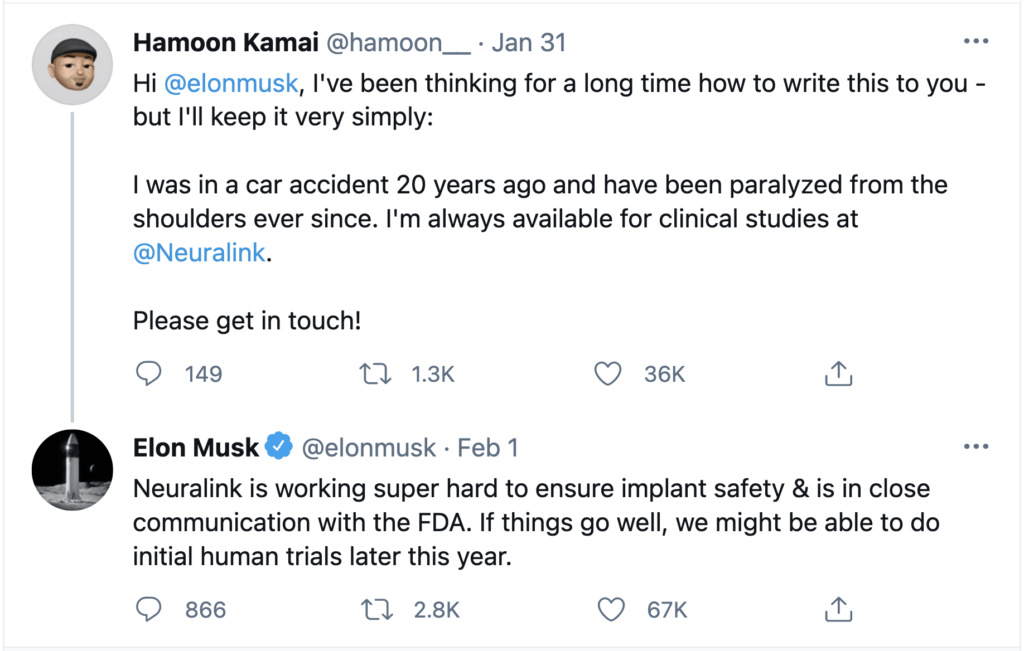Click the blue verified badge
The width and height of the screenshot is (1024, 651).
(279, 446)
